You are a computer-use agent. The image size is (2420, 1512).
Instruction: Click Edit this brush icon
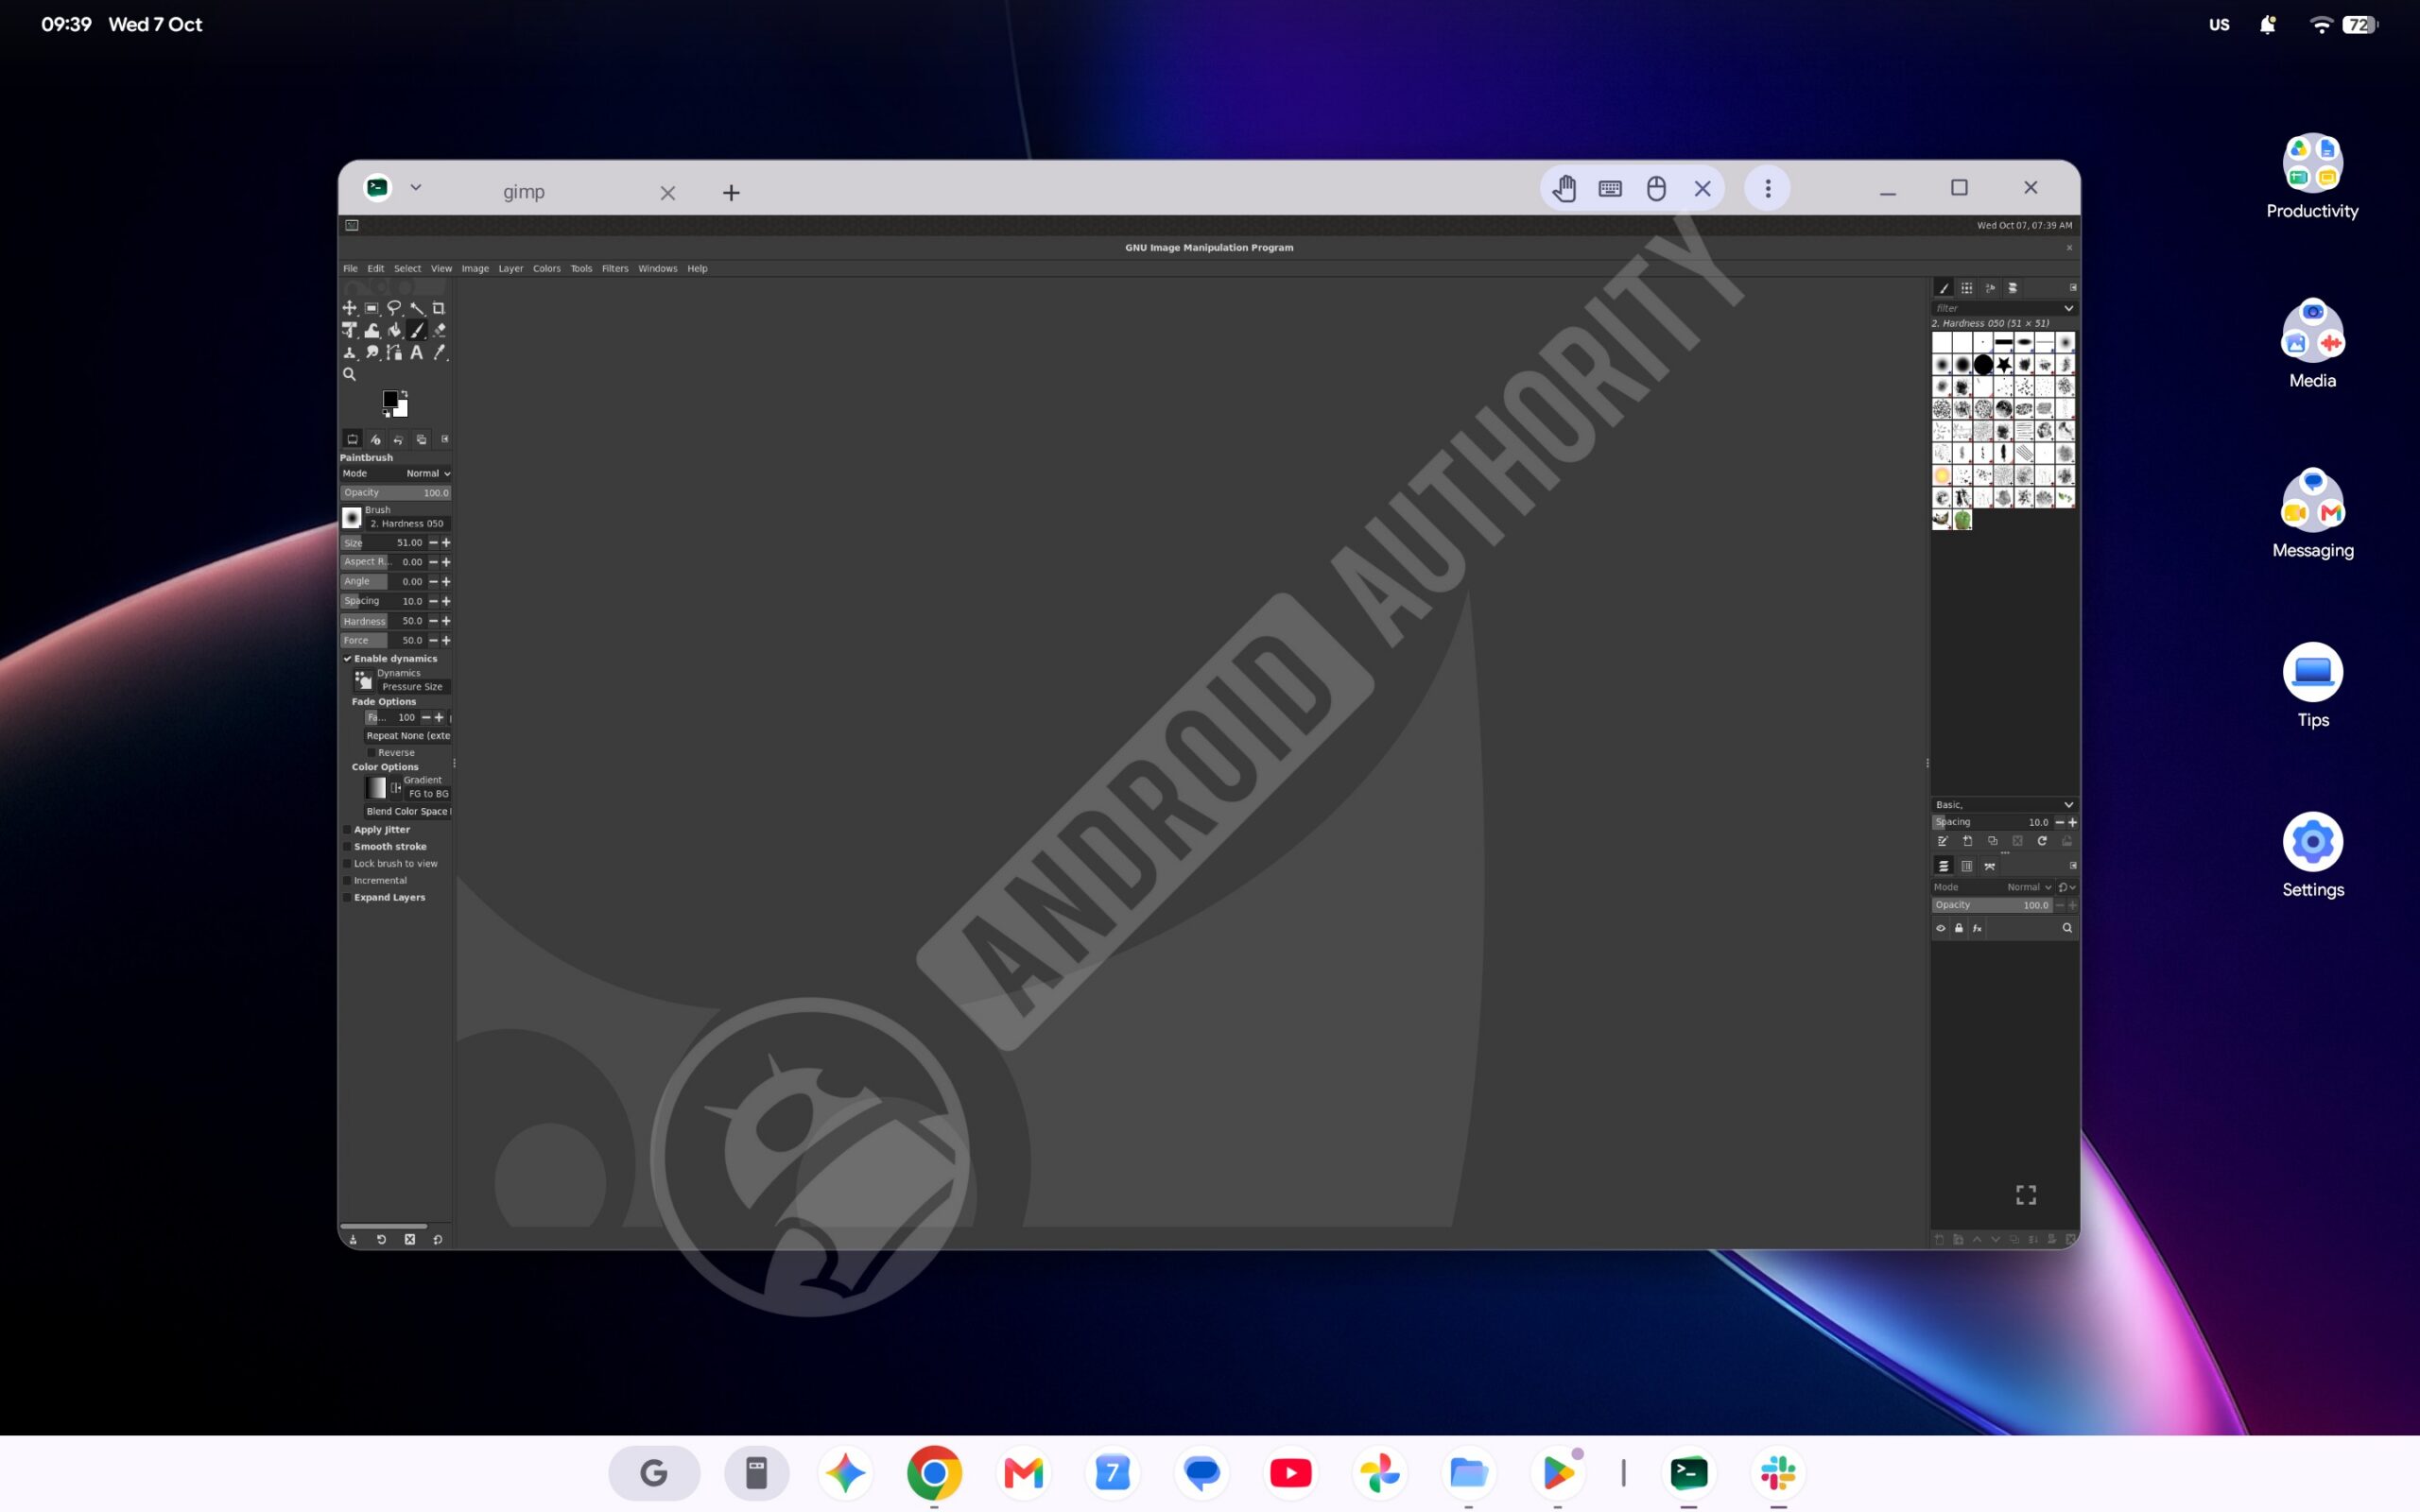1943,841
